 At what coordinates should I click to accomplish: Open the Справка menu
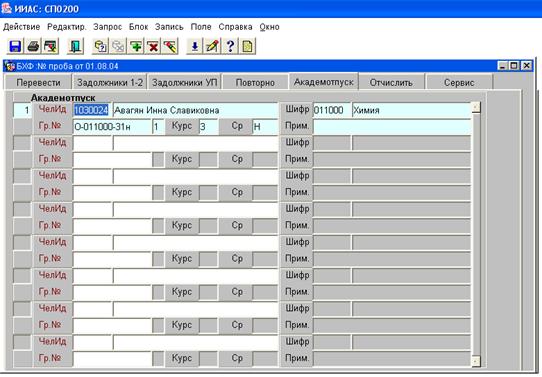click(235, 27)
